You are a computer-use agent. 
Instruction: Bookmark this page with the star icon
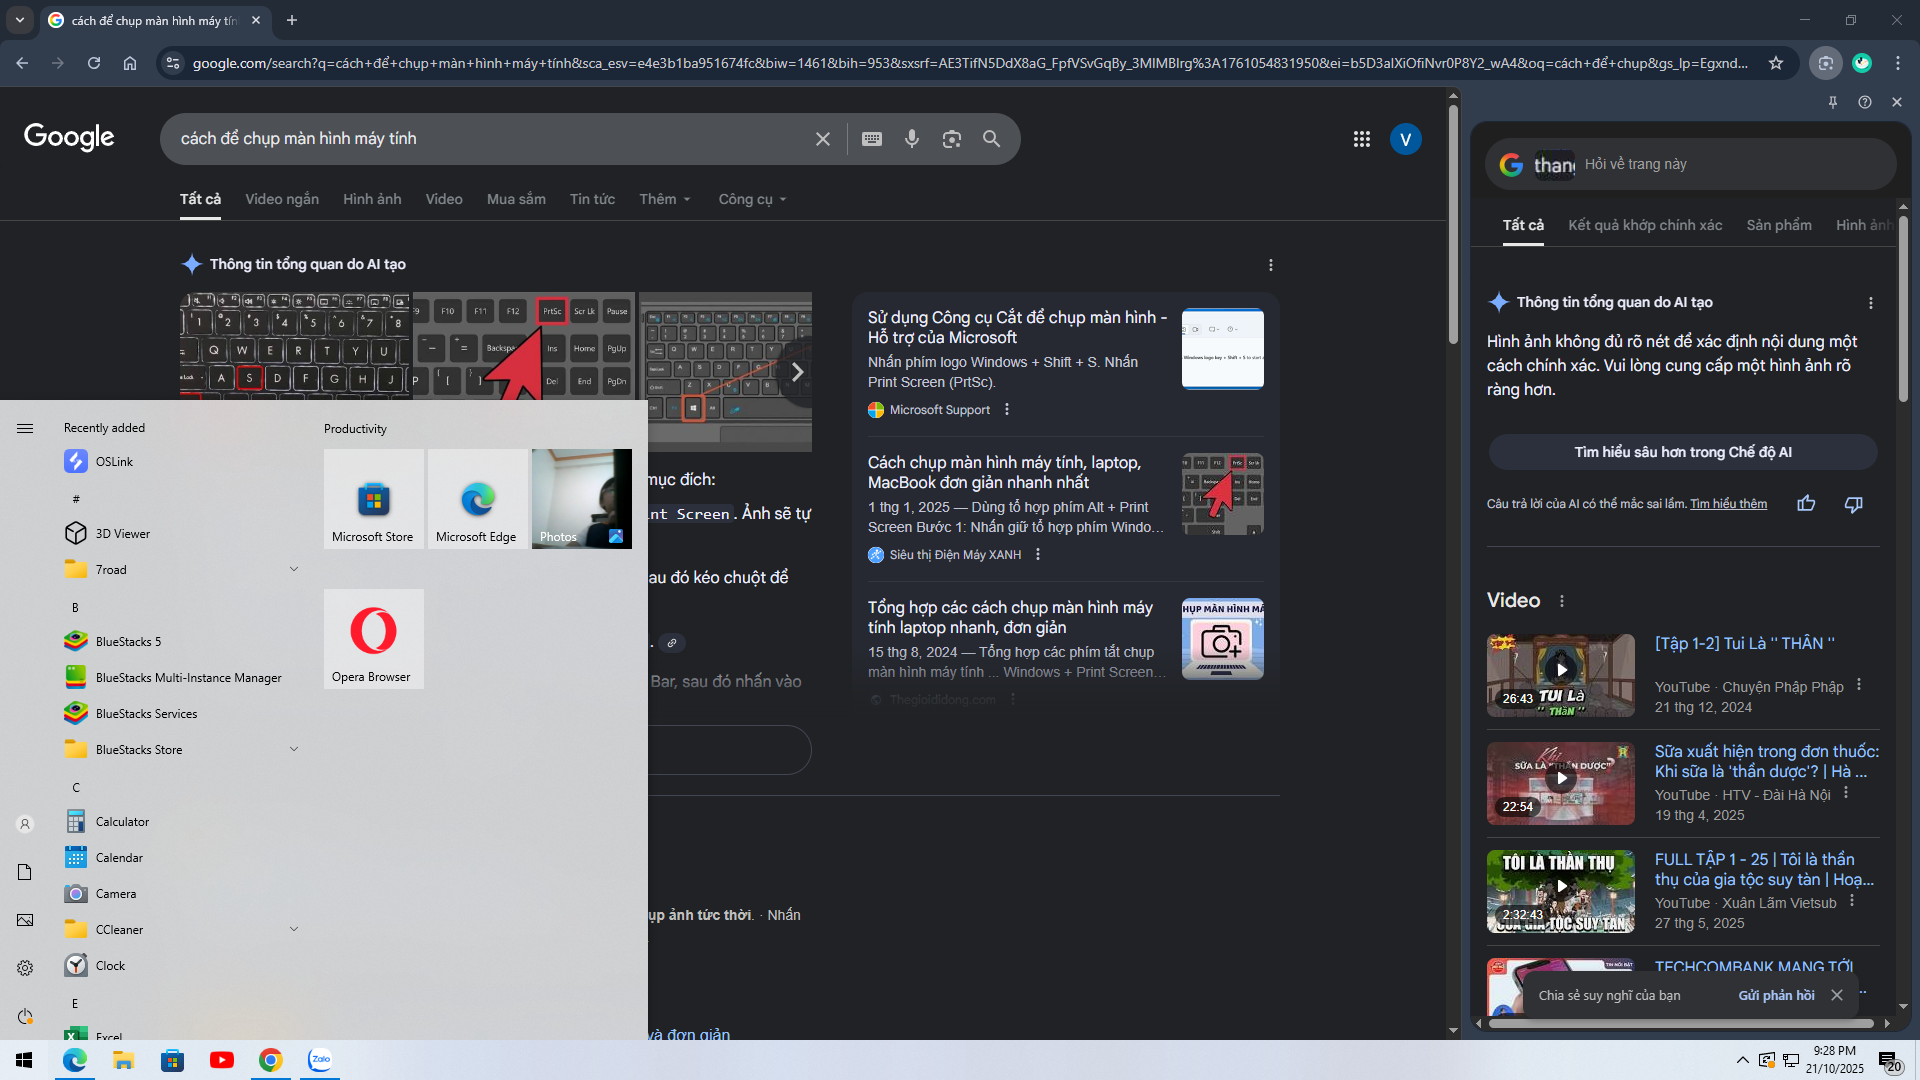(1775, 63)
